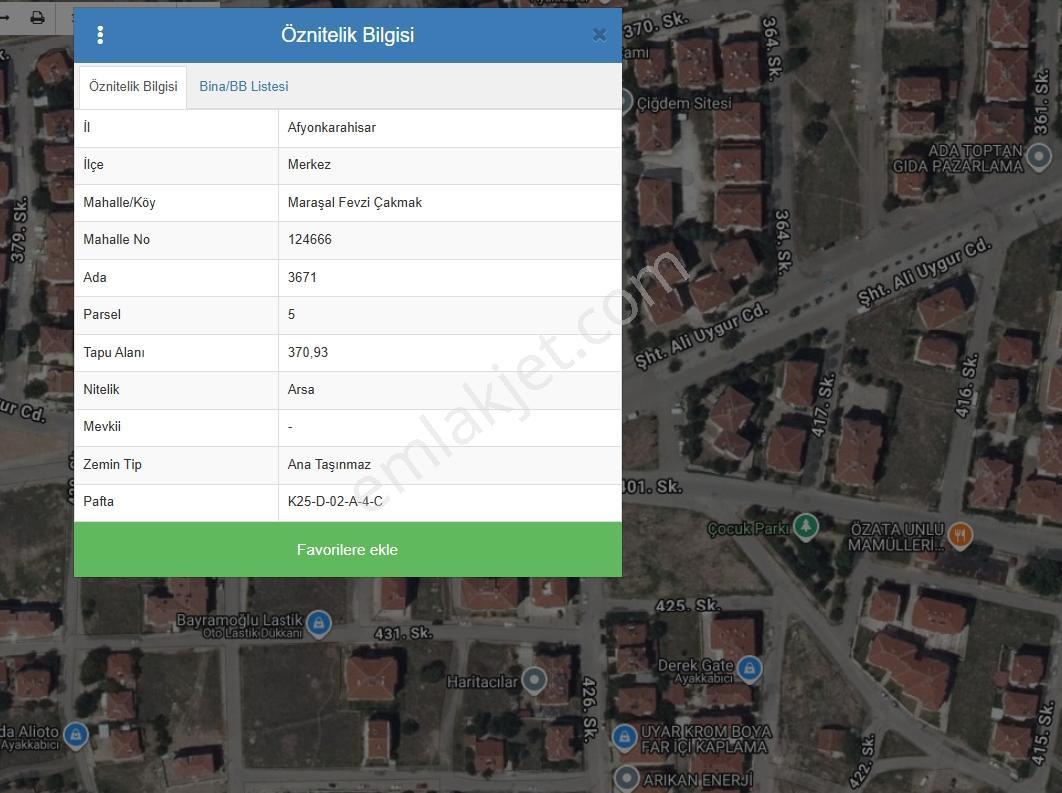
Task: Click the 416. Sk. street label
Action: (x=967, y=385)
